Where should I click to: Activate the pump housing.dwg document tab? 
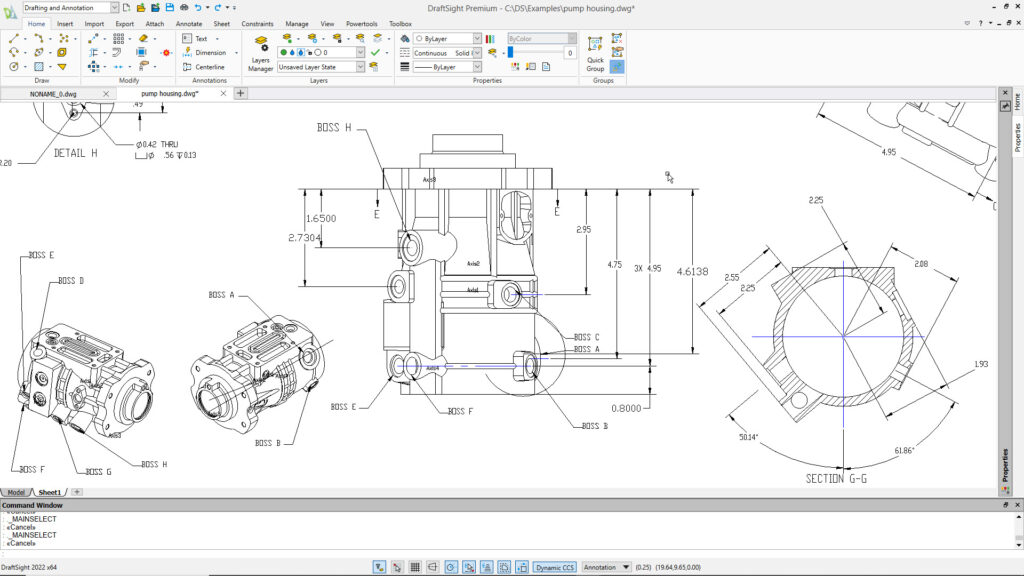point(170,93)
